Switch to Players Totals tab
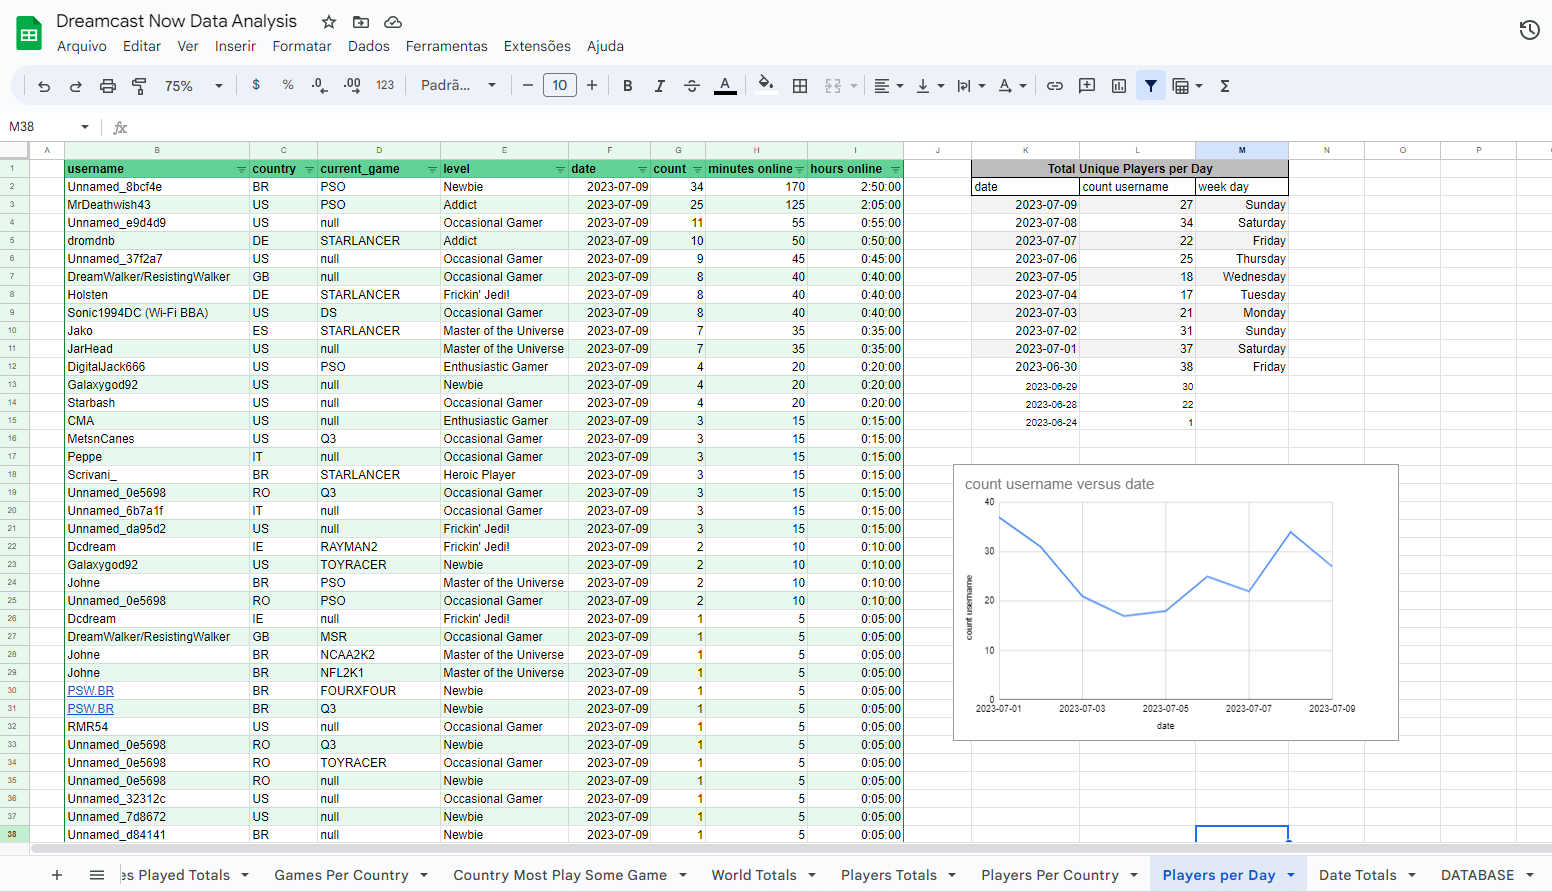This screenshot has width=1552, height=892. pos(889,875)
